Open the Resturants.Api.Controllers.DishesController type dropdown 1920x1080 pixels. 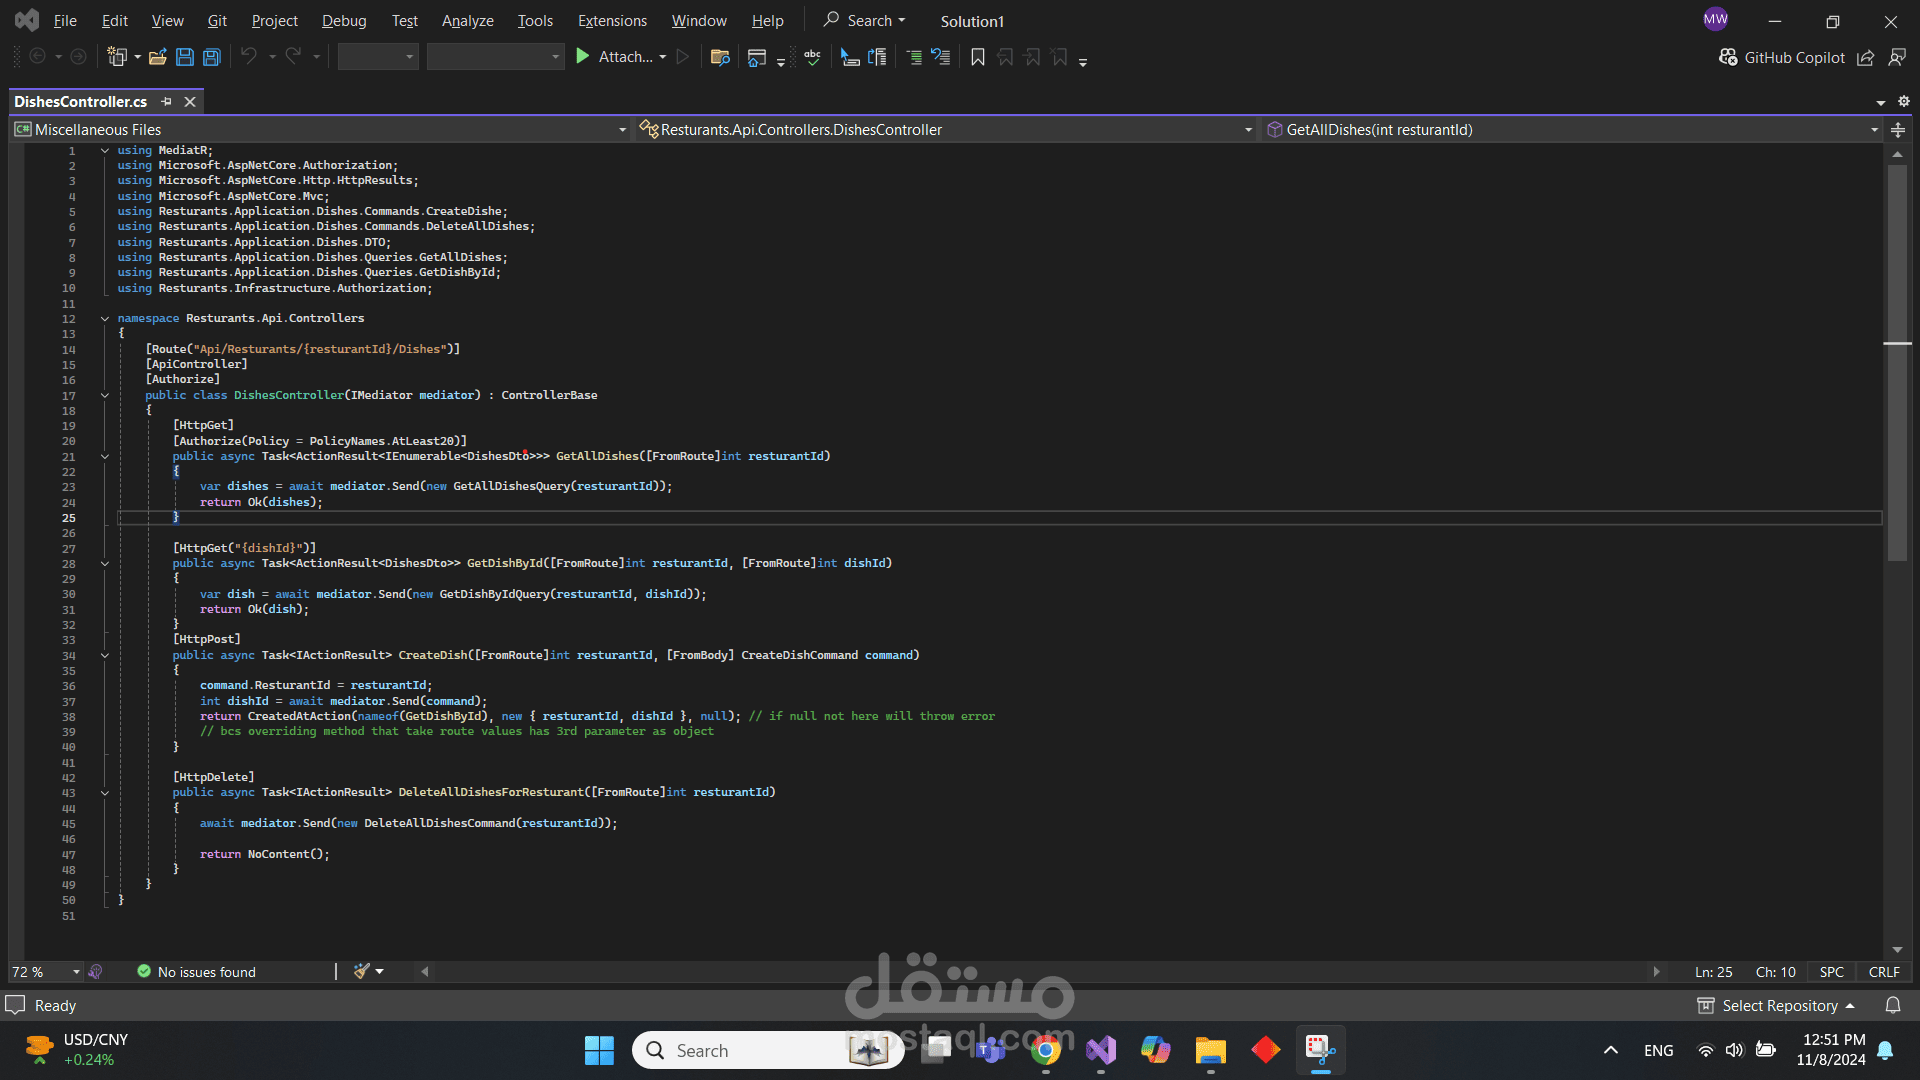pyautogui.click(x=947, y=130)
